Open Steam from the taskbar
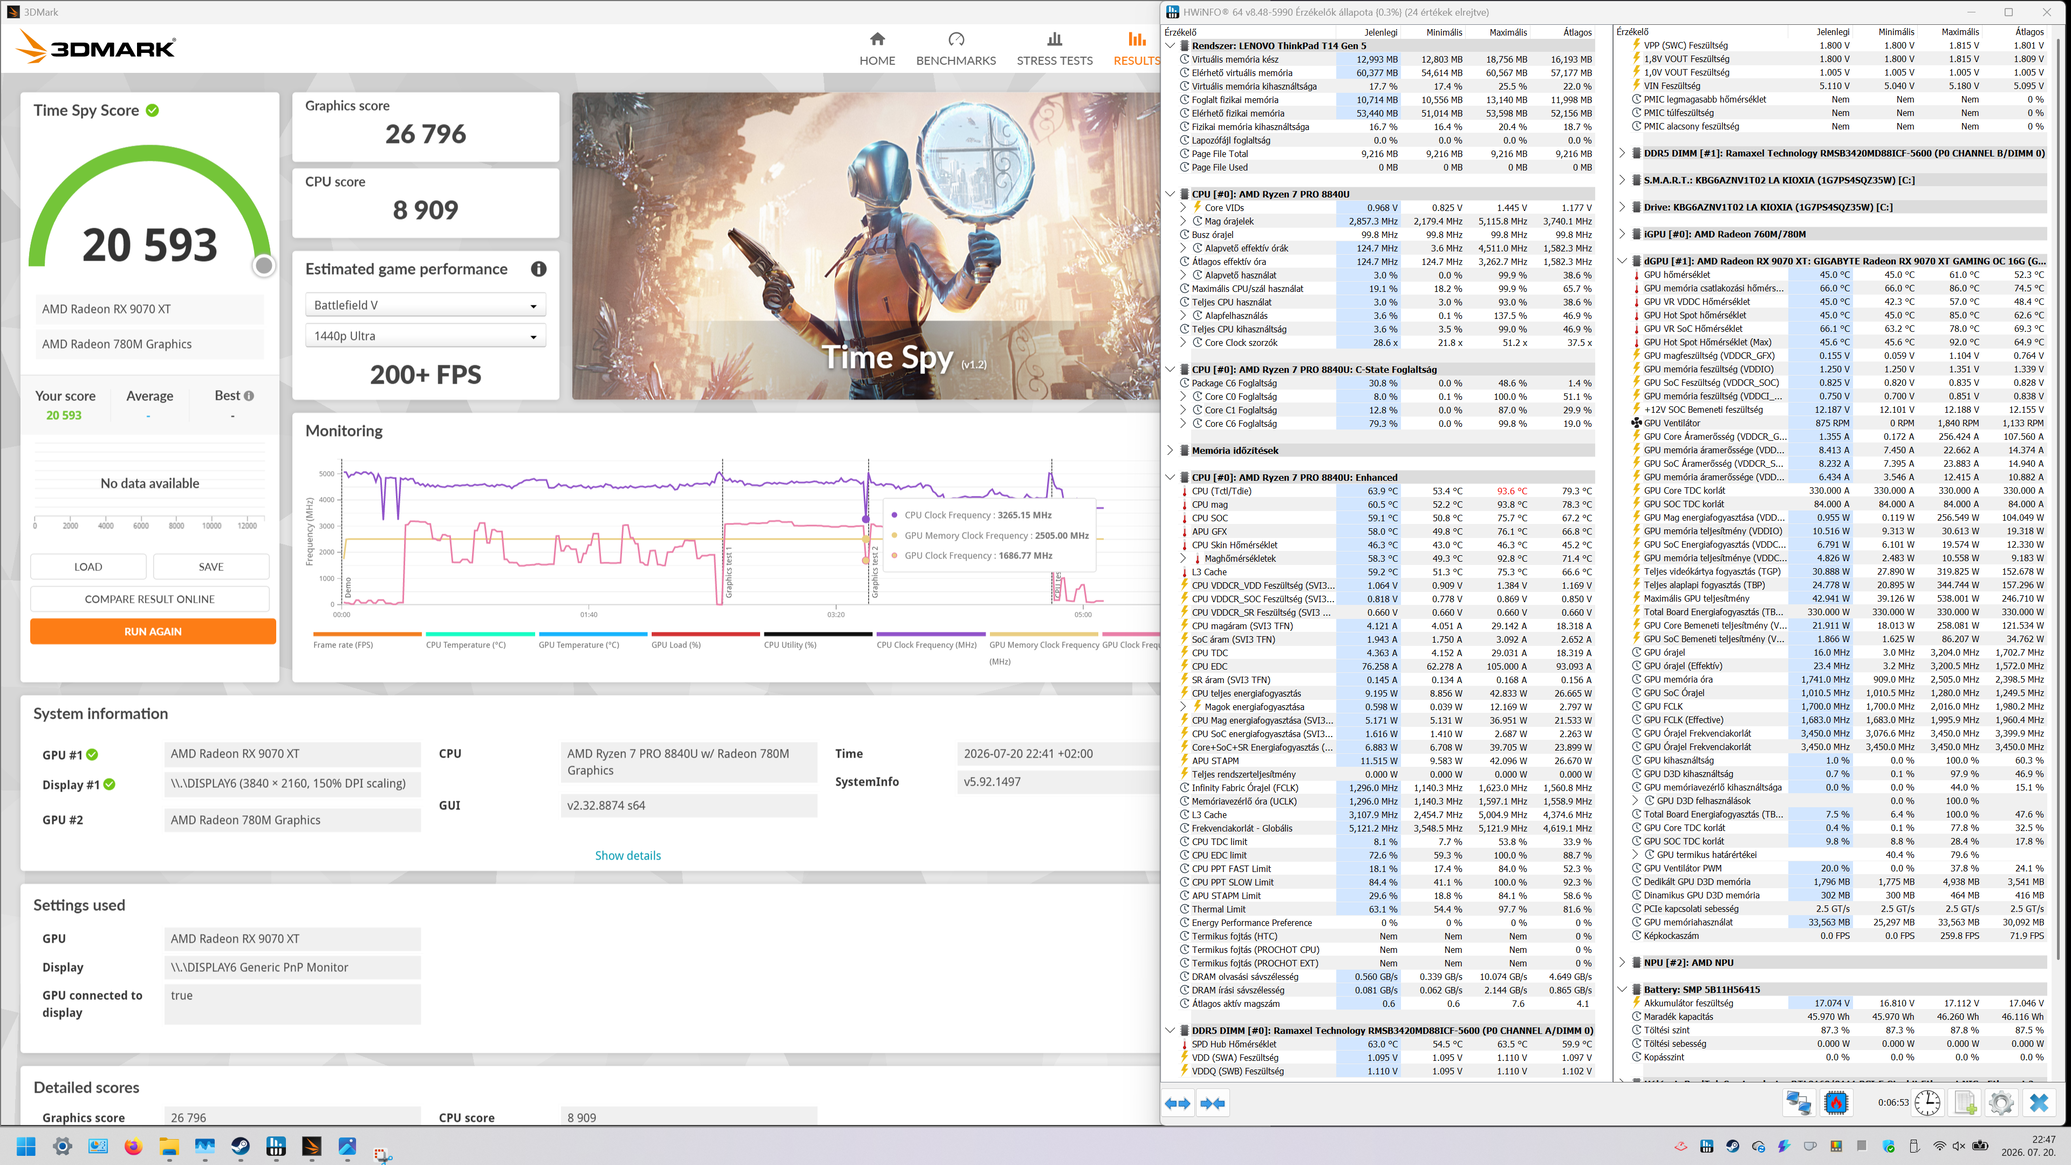This screenshot has height=1165, width=2071. point(240,1146)
